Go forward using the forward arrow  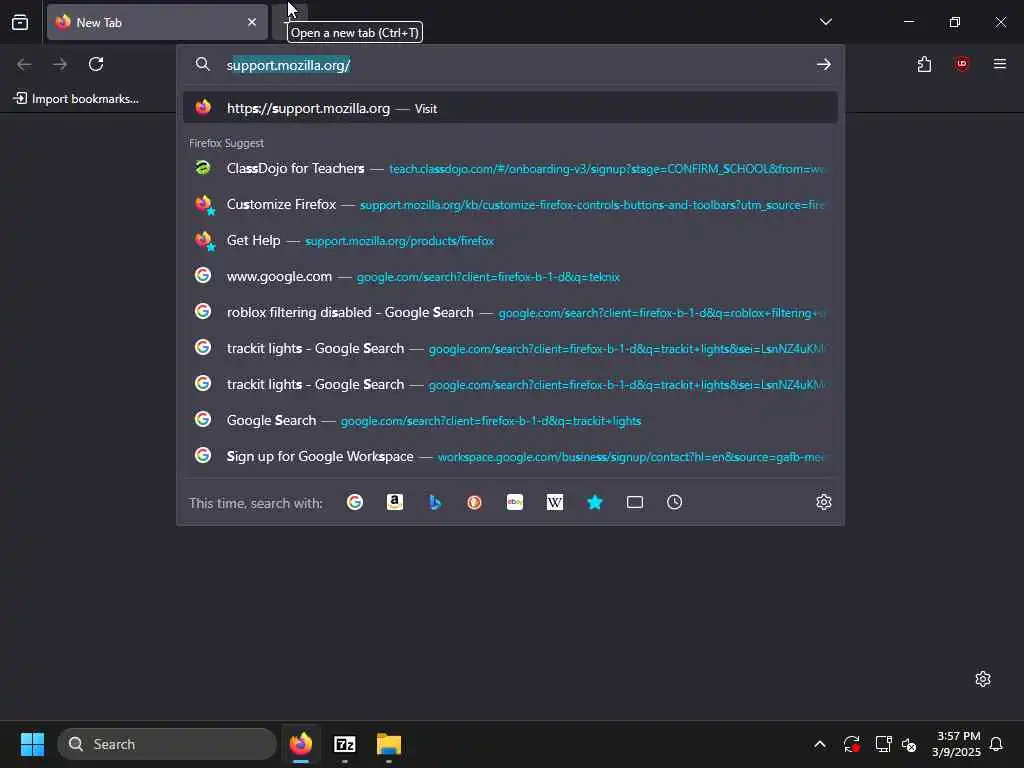(60, 64)
